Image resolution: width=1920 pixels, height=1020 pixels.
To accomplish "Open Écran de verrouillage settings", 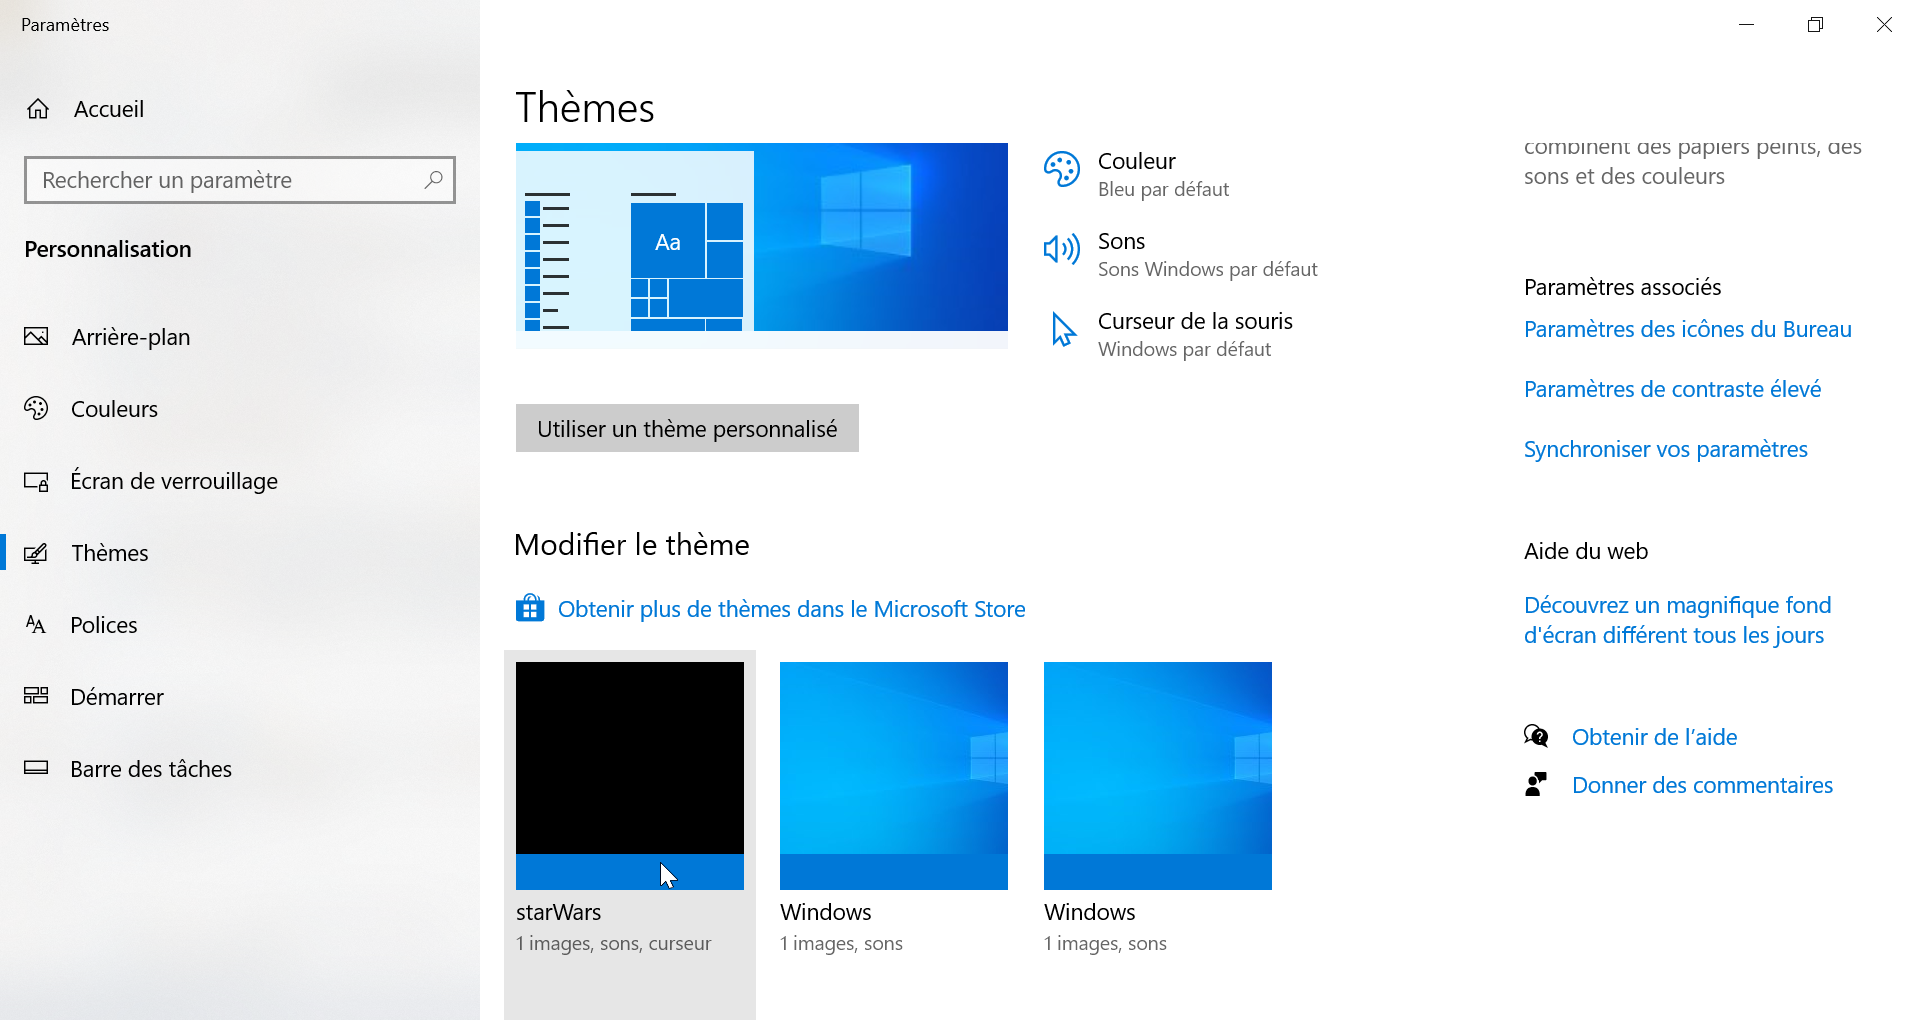I will click(173, 481).
